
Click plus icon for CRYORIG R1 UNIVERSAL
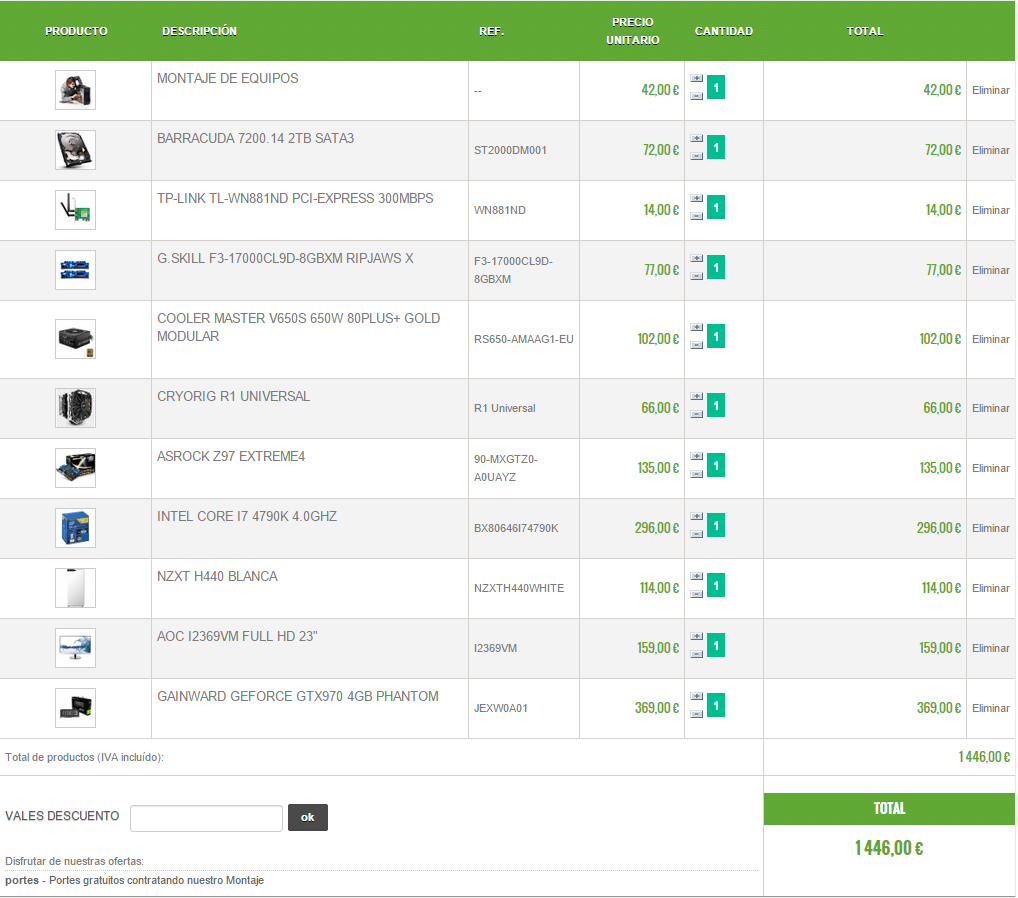click(696, 396)
